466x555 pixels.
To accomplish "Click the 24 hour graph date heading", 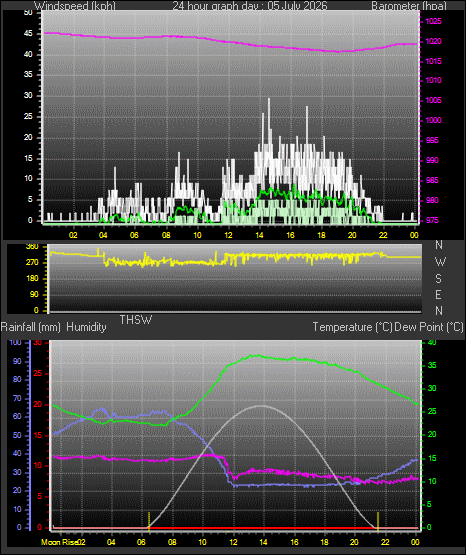I will pyautogui.click(x=250, y=6).
